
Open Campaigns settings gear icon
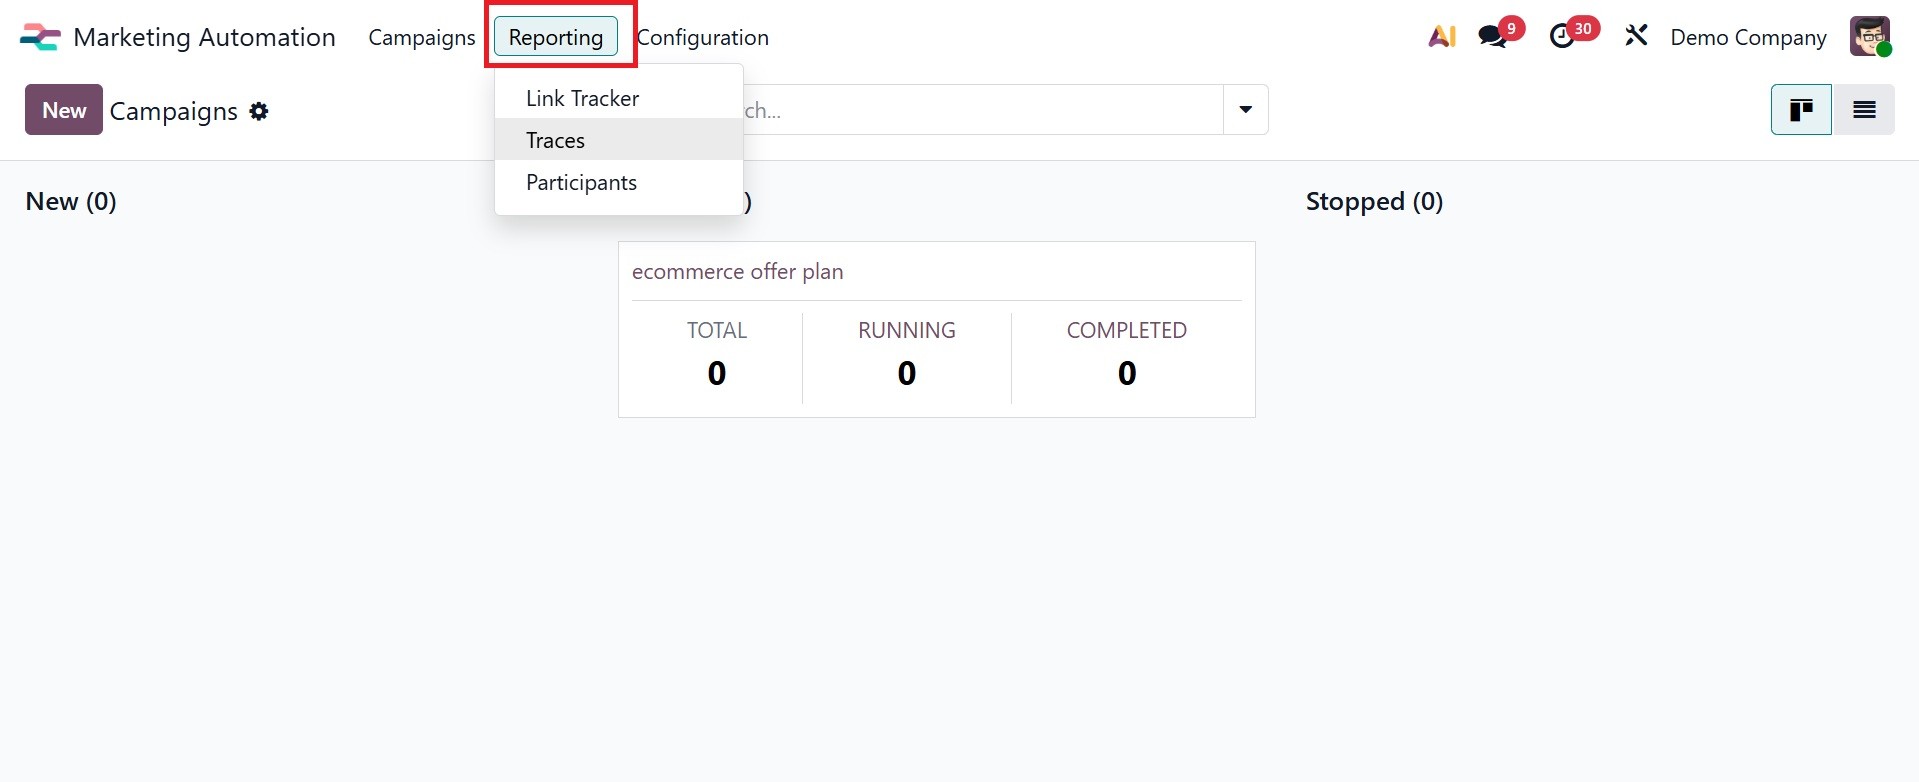[259, 111]
